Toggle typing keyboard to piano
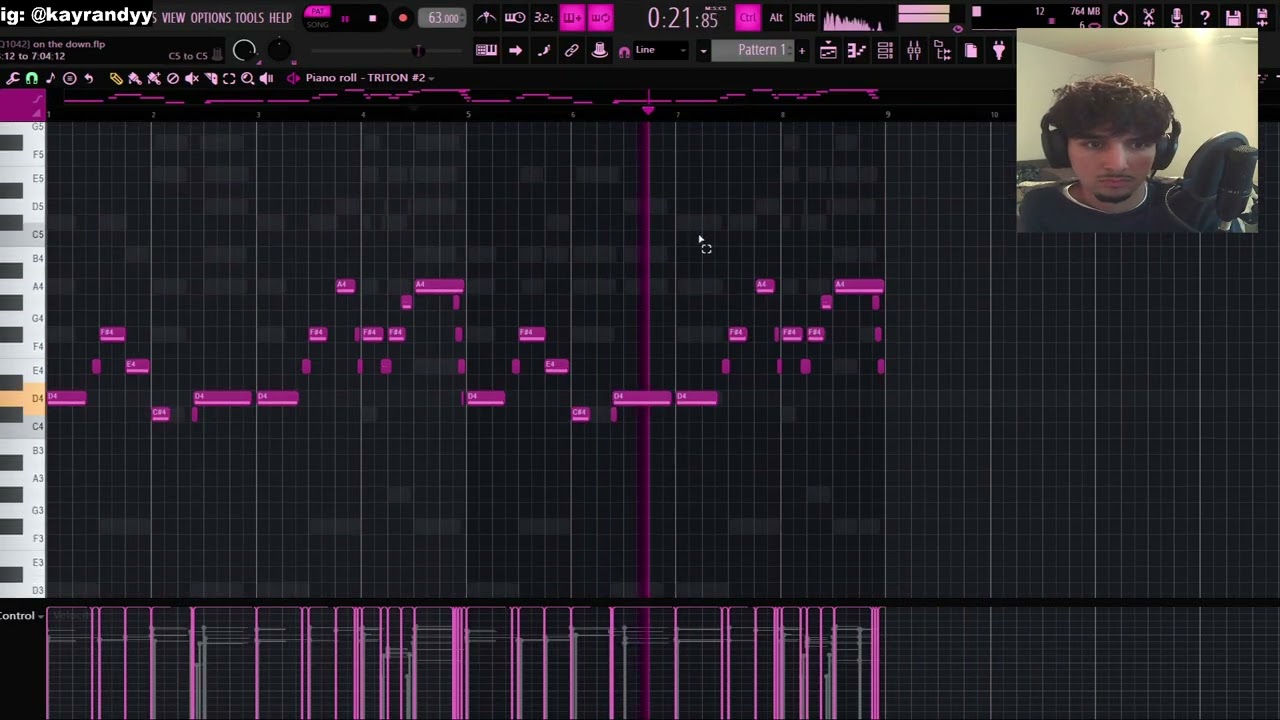1280x720 pixels. [487, 50]
